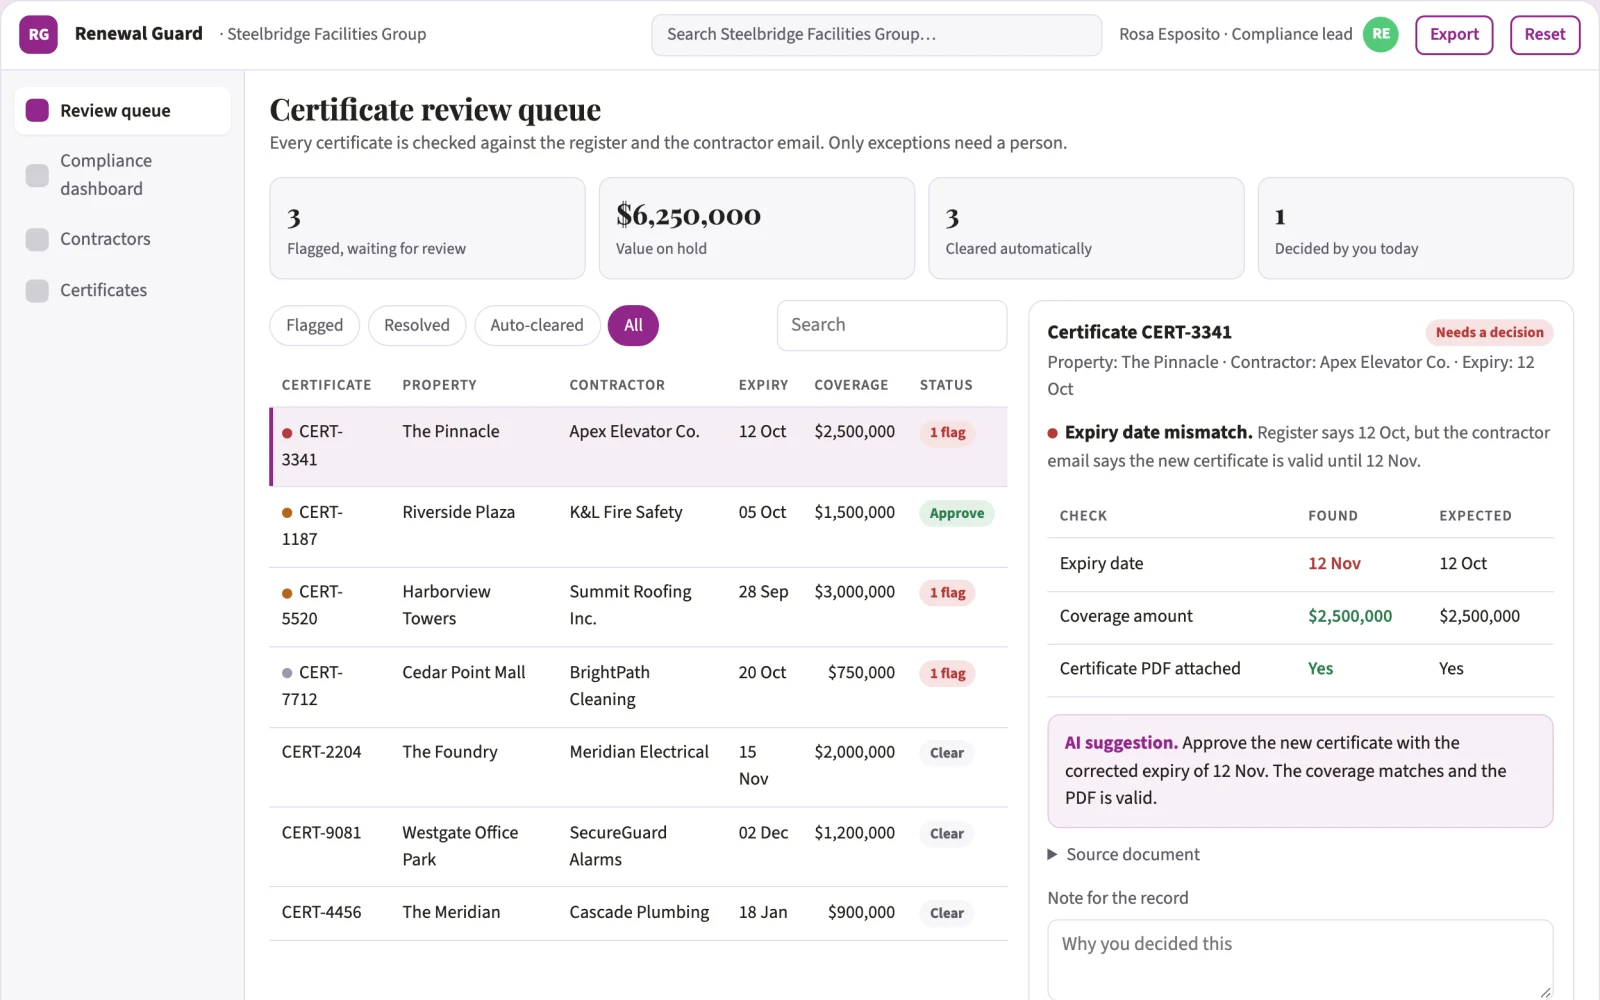This screenshot has height=1000, width=1600.
Task: Select the CERT-1187 Riverside Plaza row
Action: click(x=638, y=526)
